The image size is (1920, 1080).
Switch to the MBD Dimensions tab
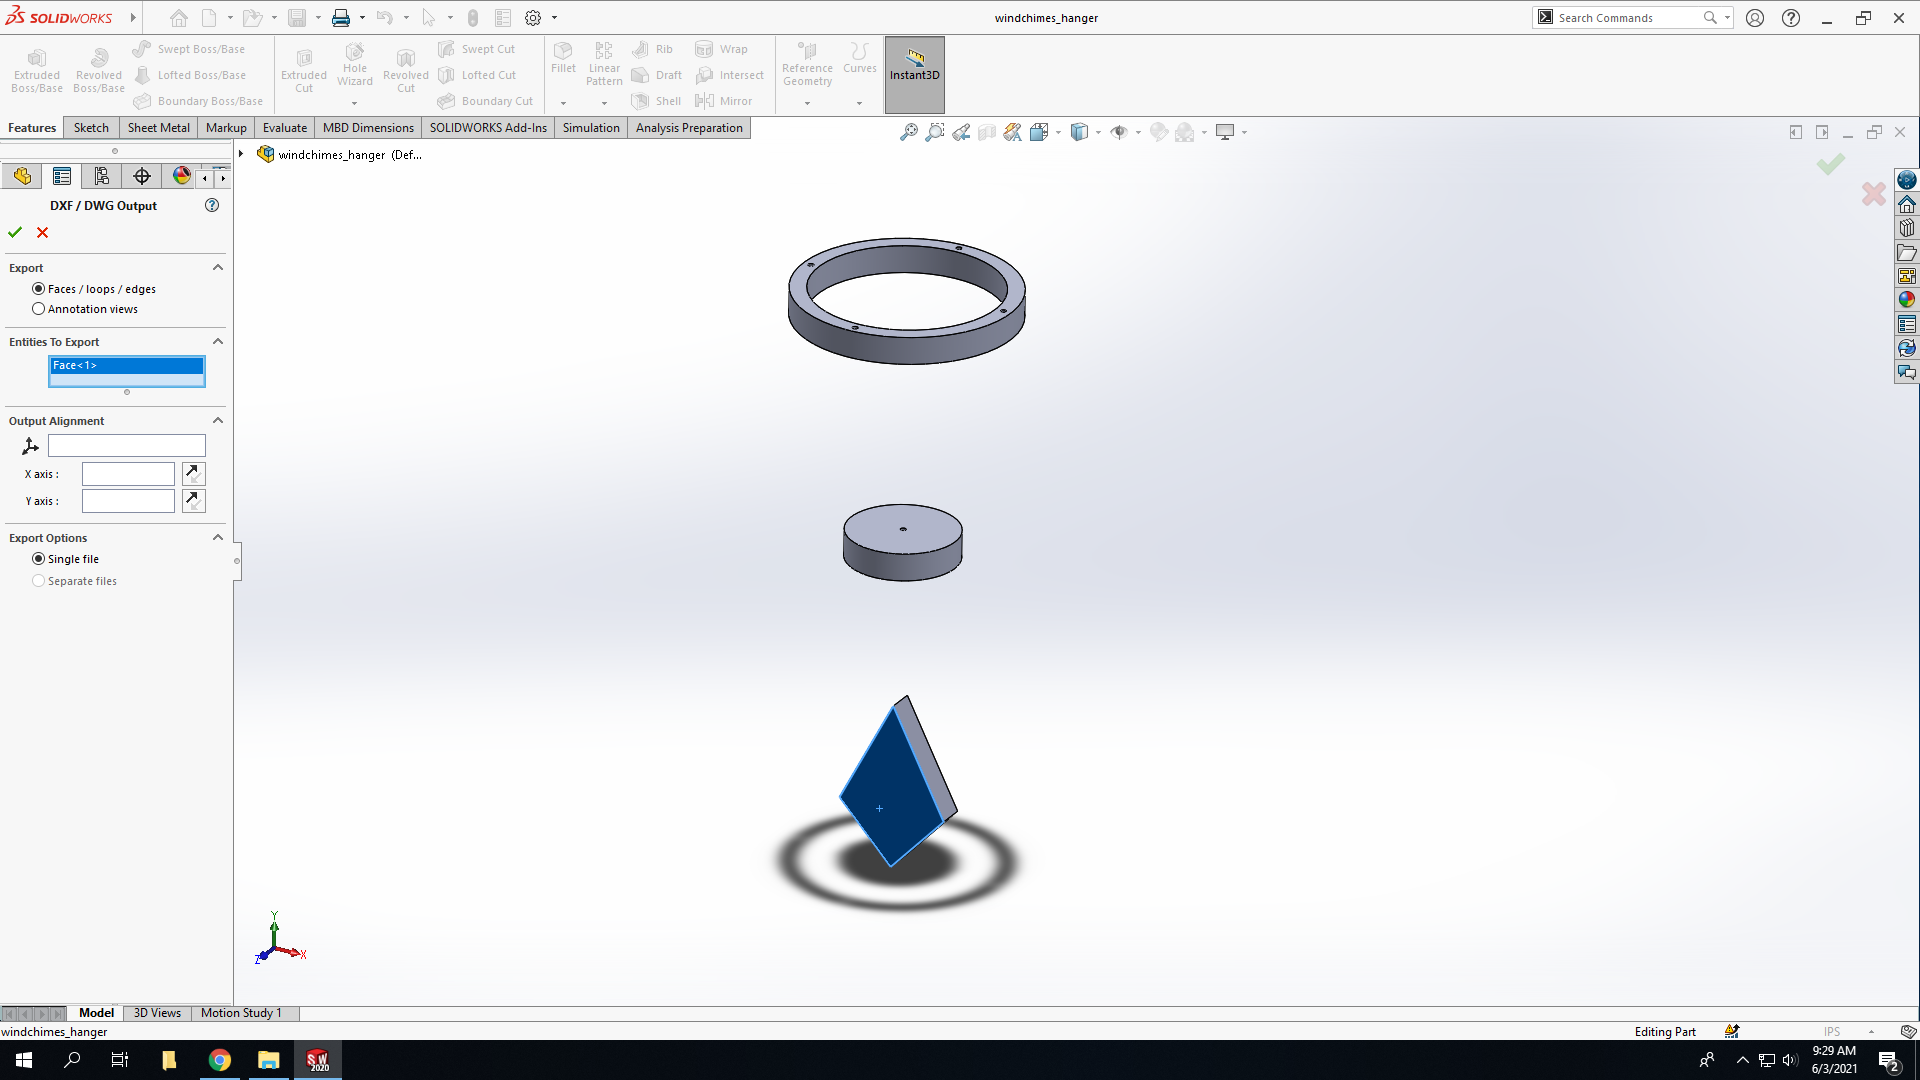coord(368,128)
